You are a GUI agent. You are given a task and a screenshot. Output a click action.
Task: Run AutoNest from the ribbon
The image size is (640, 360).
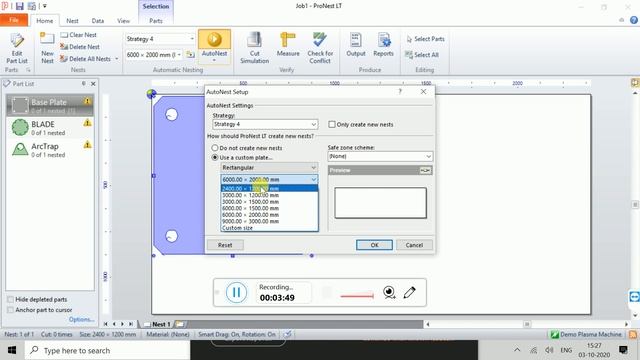click(x=214, y=46)
